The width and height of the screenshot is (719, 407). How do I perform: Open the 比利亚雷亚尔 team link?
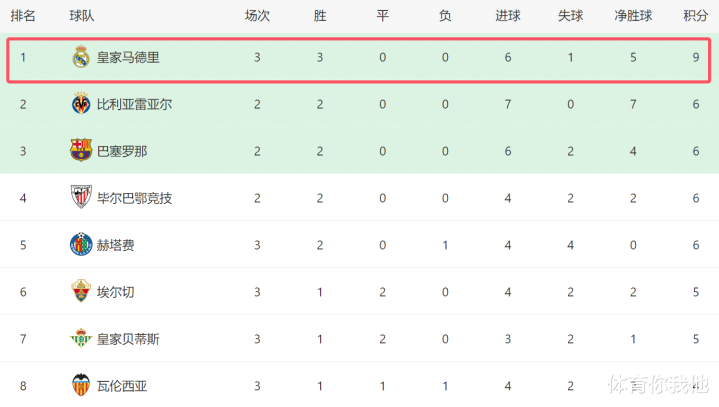click(x=134, y=104)
